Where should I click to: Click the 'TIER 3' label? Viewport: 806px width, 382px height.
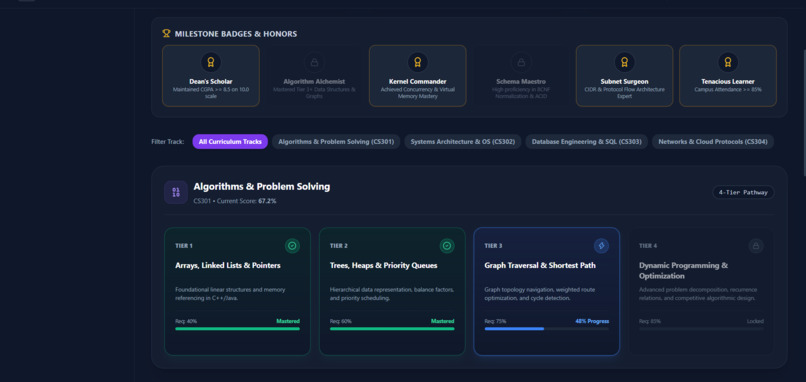(x=493, y=246)
